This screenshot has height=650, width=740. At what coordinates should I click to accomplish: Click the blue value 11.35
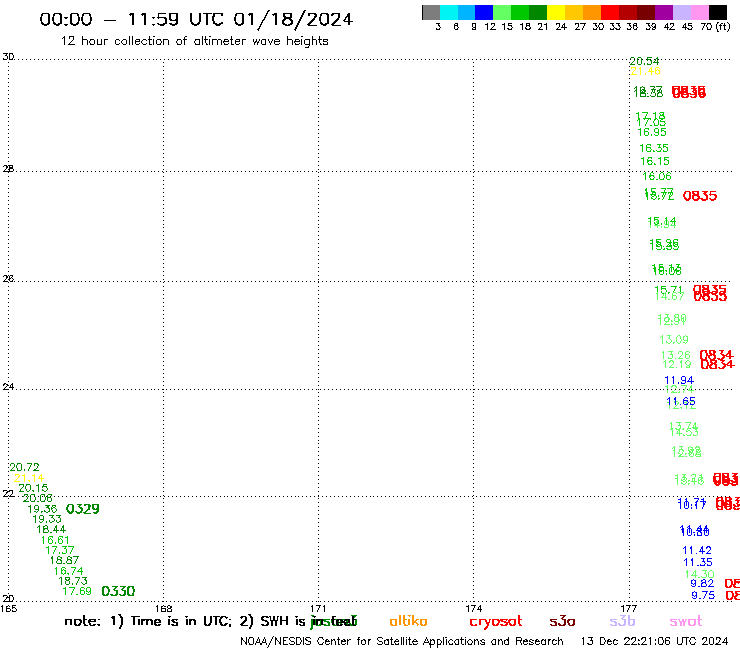point(698,563)
